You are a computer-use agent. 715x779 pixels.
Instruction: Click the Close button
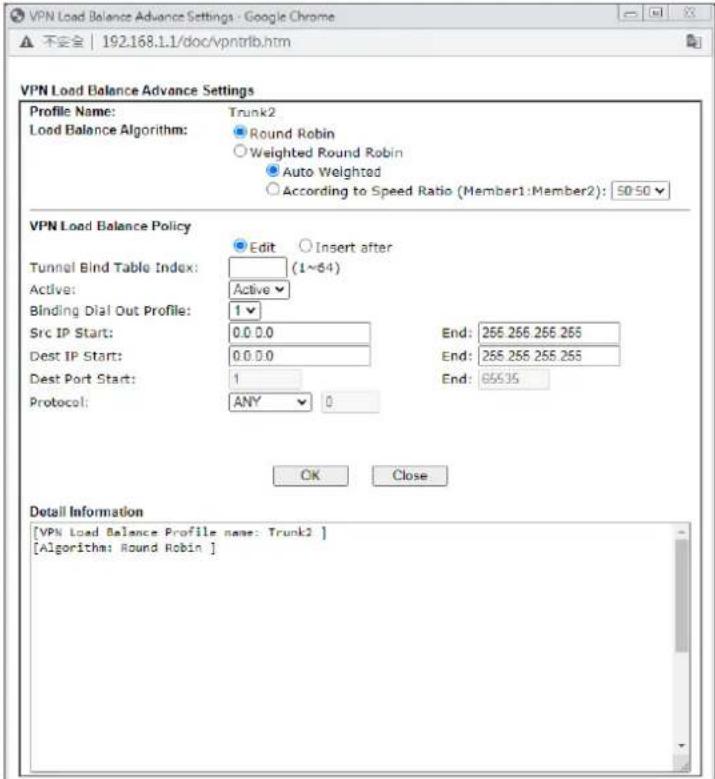tap(410, 475)
